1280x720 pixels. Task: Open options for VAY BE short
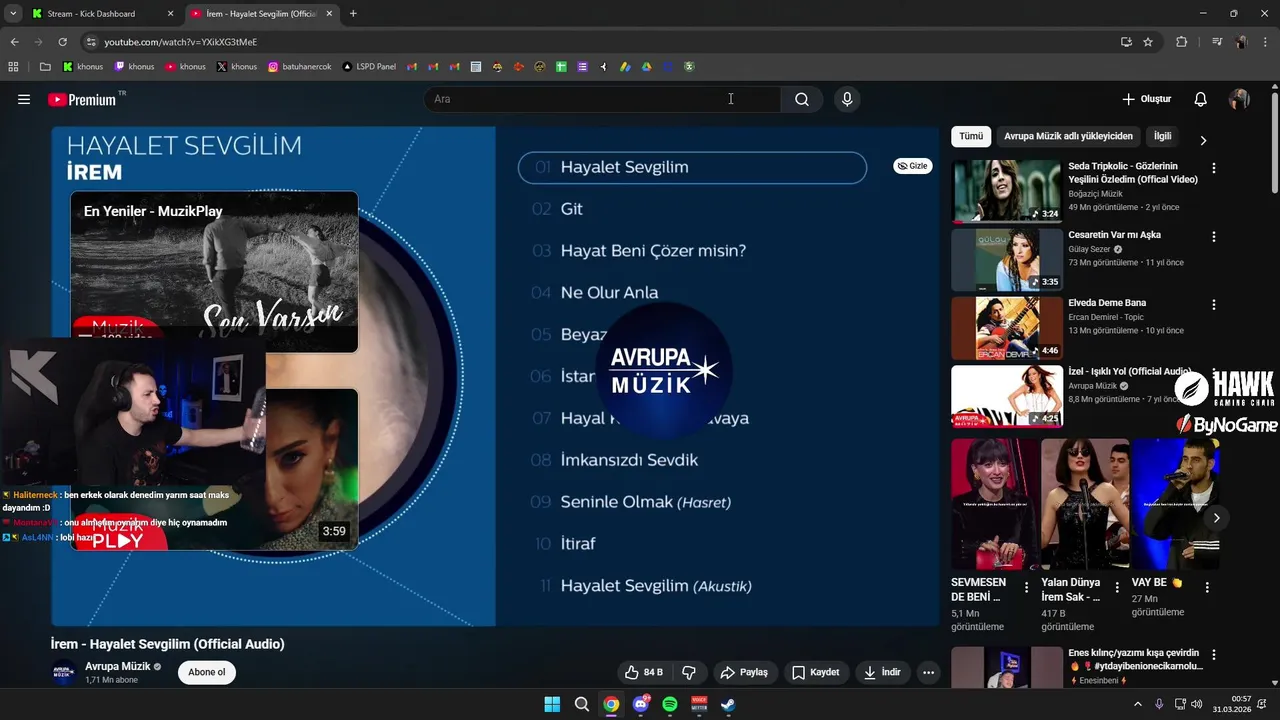coord(1207,588)
